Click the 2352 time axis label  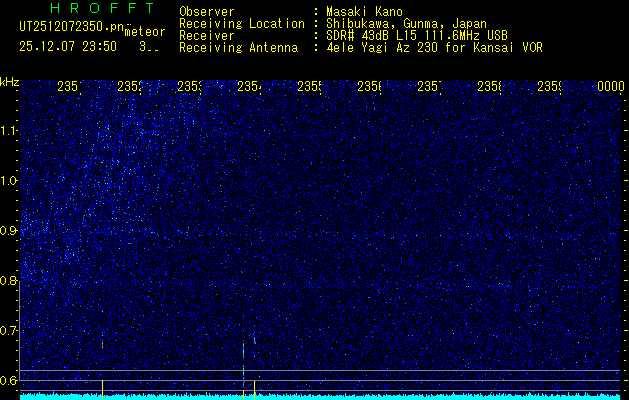pos(129,86)
